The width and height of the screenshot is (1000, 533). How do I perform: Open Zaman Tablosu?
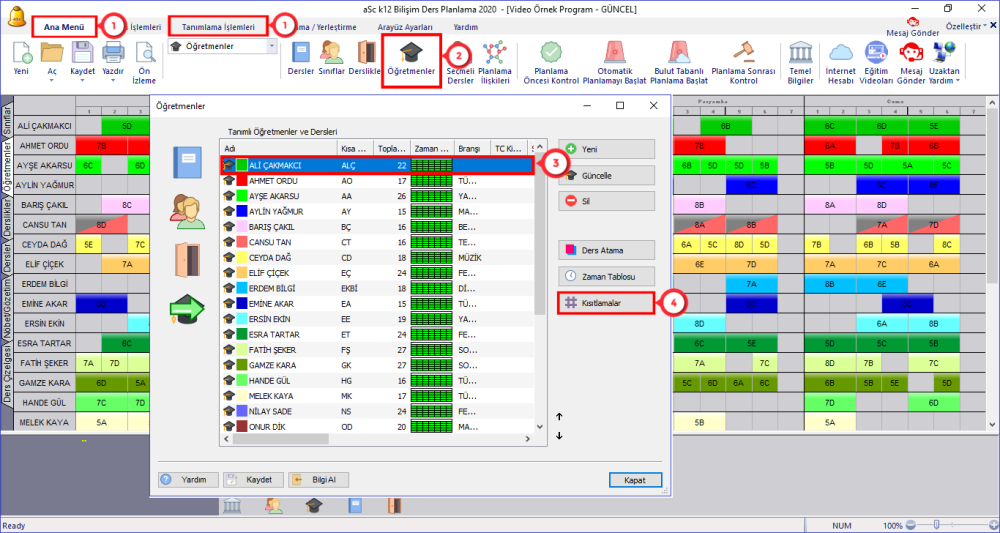(607, 277)
